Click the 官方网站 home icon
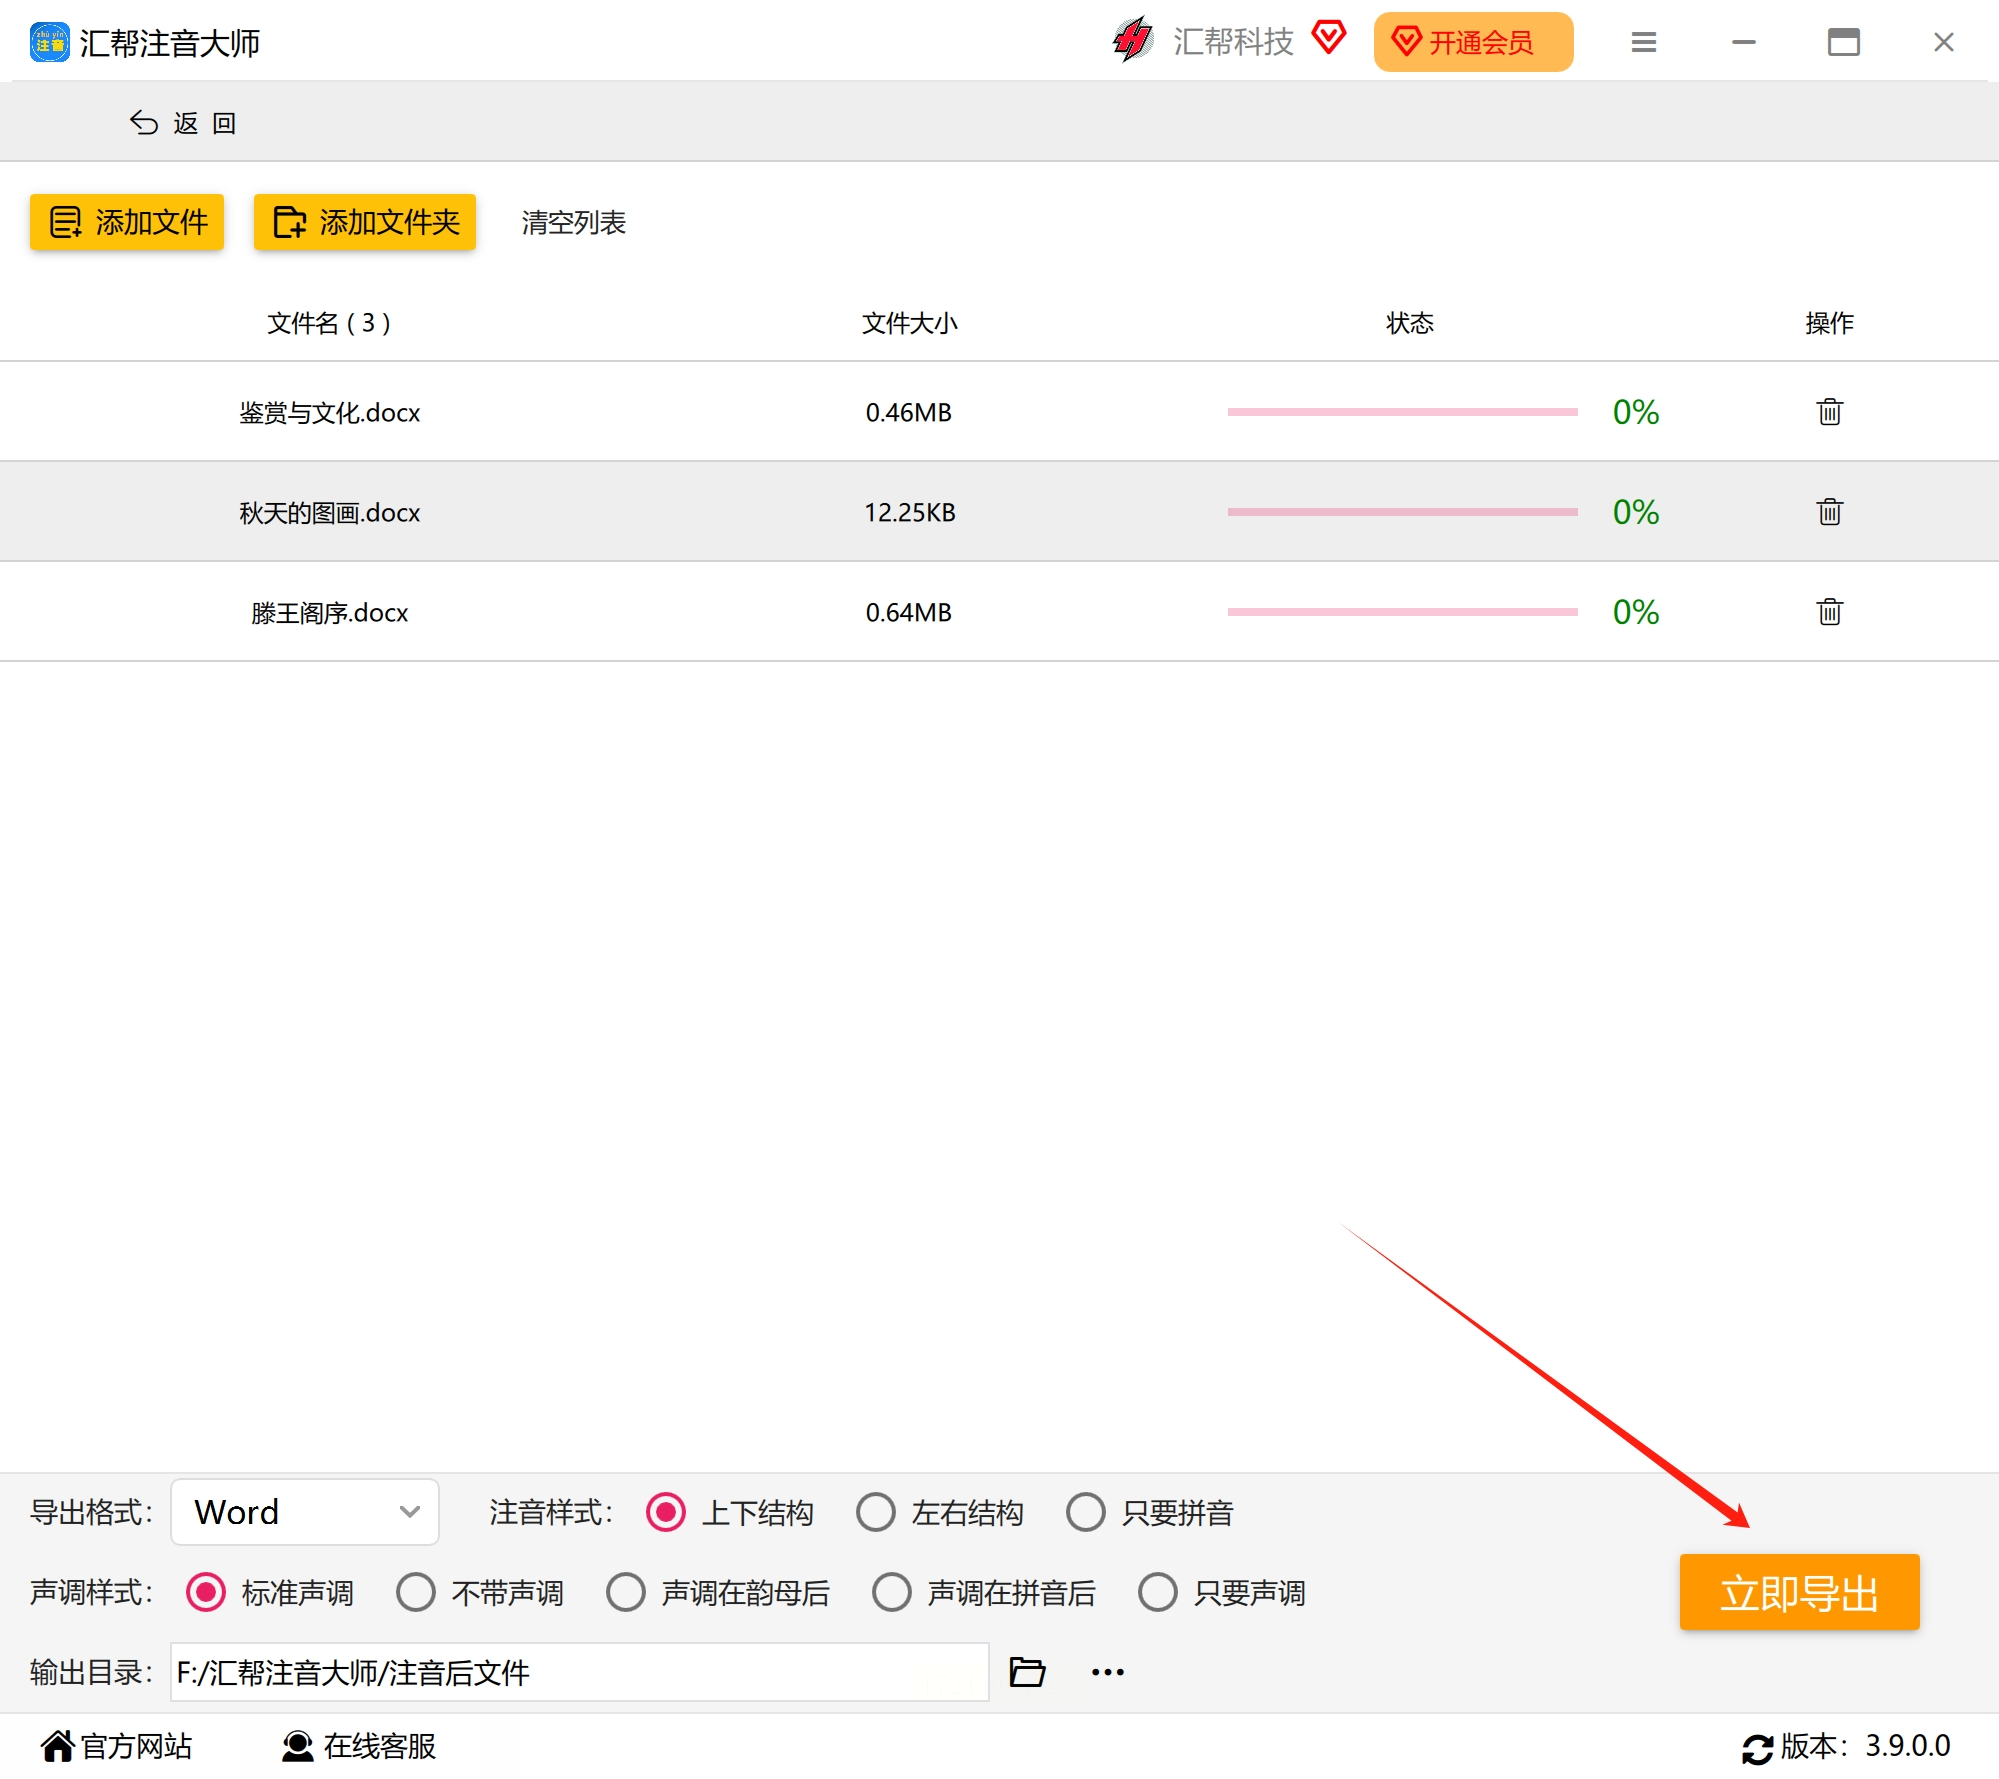Viewport: 1999px width, 1779px height. (58, 1746)
